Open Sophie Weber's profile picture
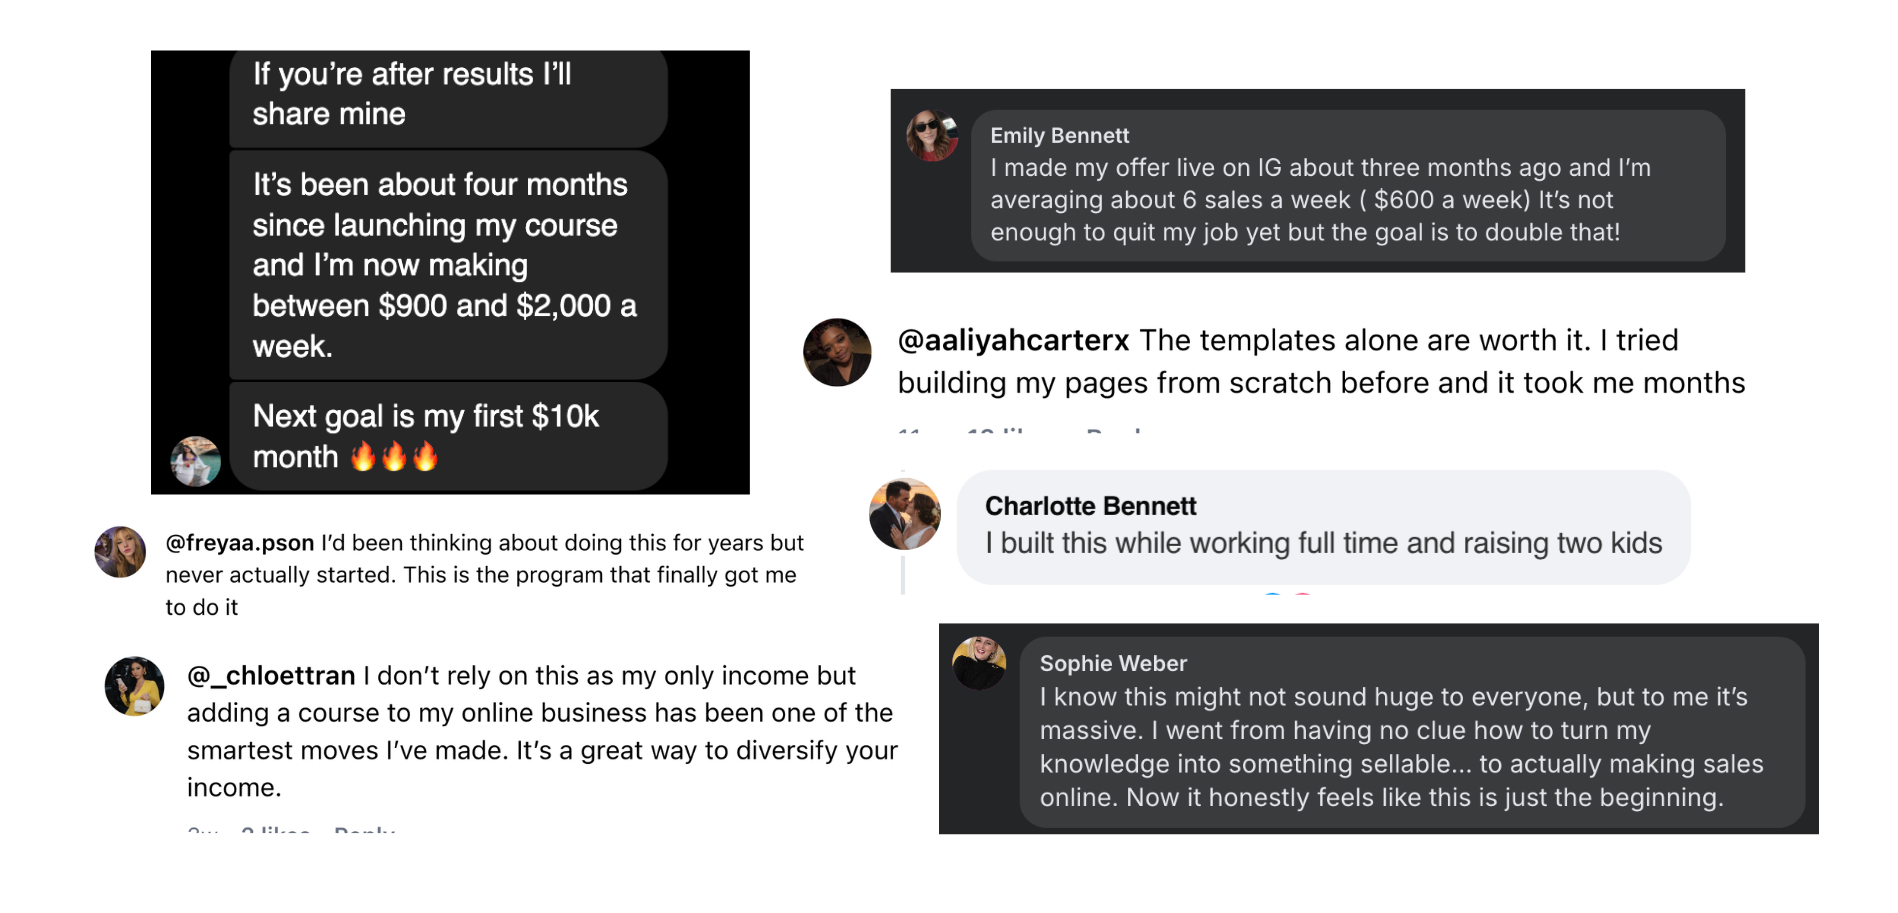This screenshot has height=913, width=1898. click(979, 662)
